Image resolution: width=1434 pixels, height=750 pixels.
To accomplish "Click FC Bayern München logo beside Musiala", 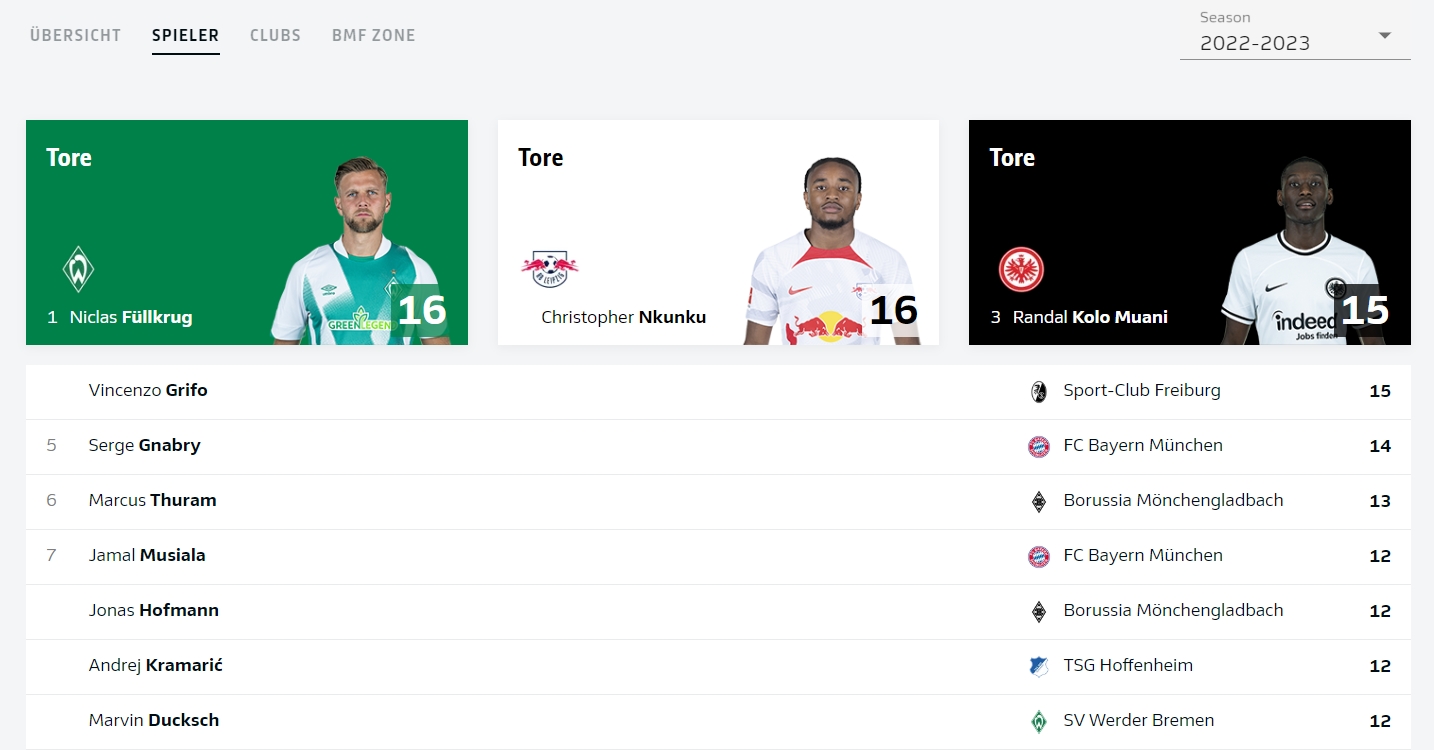I will 1039,557.
